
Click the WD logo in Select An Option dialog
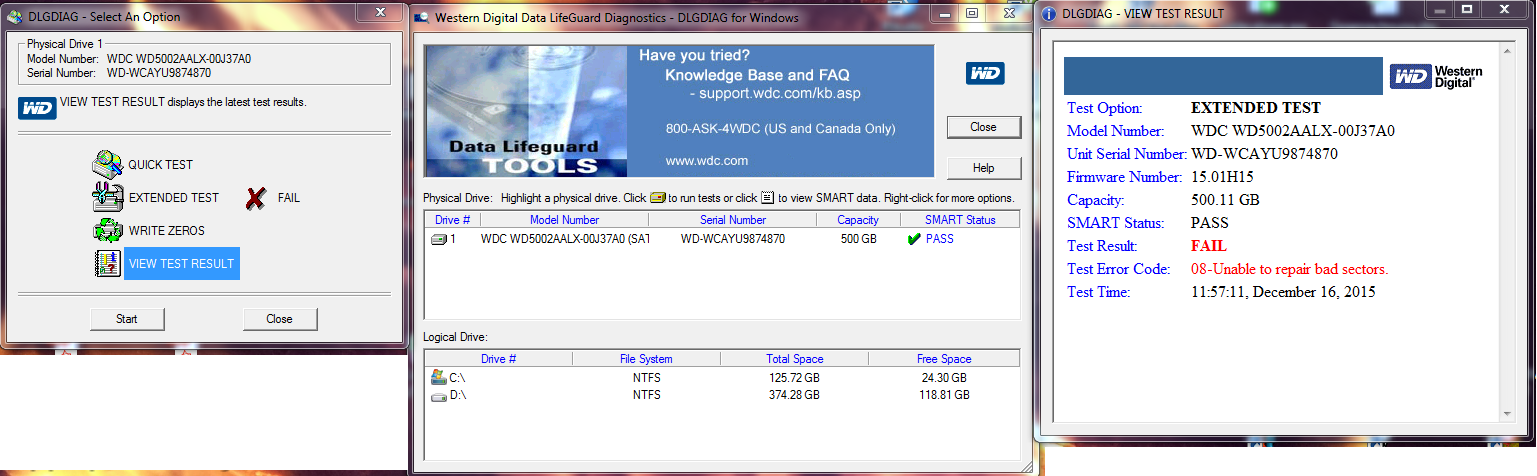point(37,108)
